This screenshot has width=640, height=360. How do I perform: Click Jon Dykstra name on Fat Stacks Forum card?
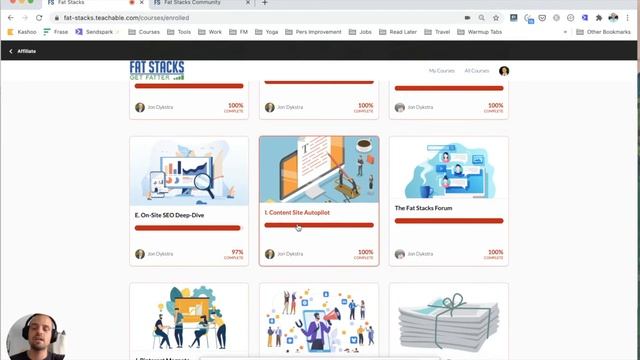(x=420, y=254)
